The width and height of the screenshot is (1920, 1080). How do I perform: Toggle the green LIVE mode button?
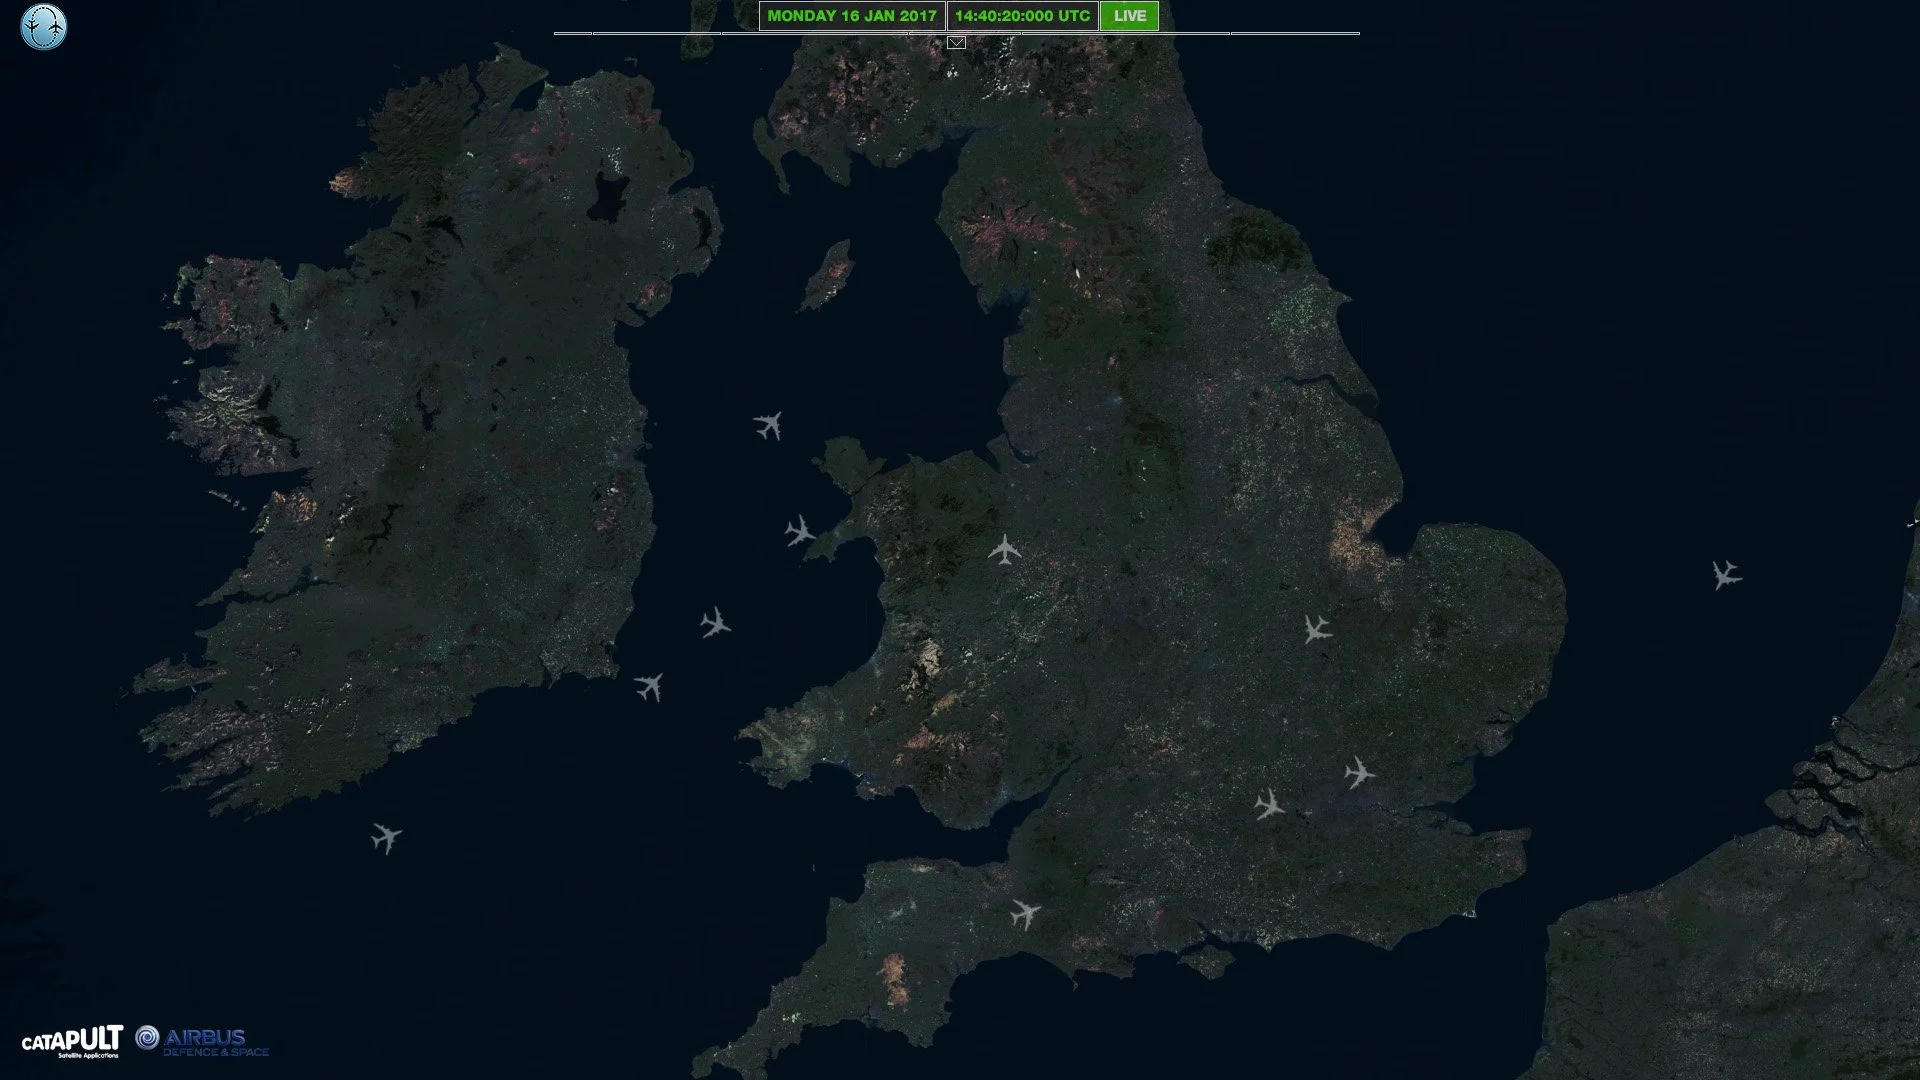point(1129,16)
